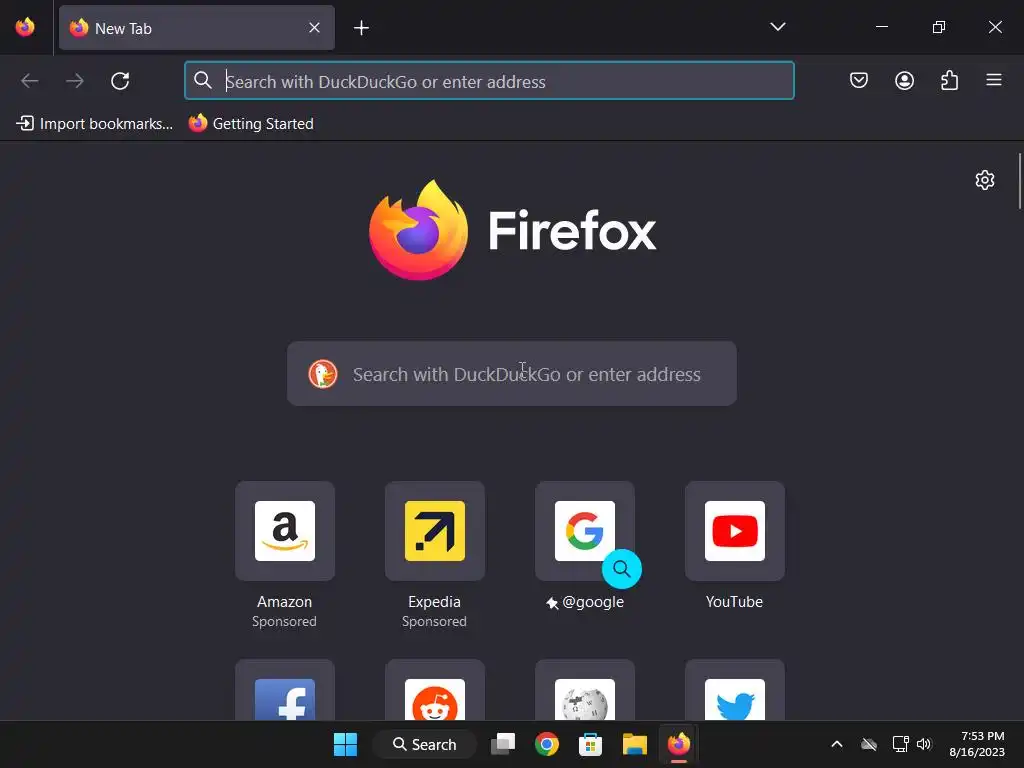
Task: Close the New Tab tab
Action: tap(314, 27)
